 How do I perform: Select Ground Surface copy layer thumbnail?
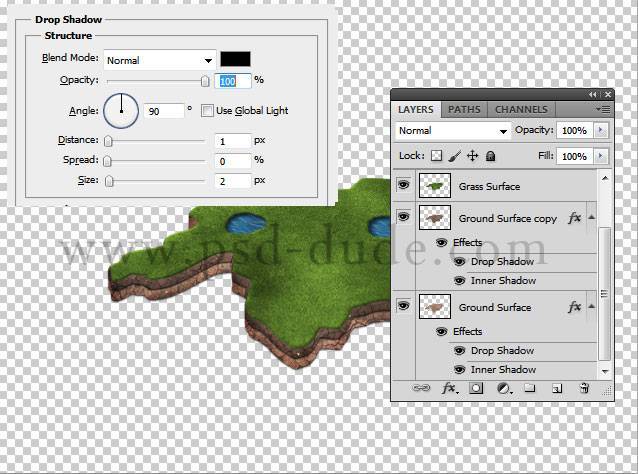(x=435, y=217)
